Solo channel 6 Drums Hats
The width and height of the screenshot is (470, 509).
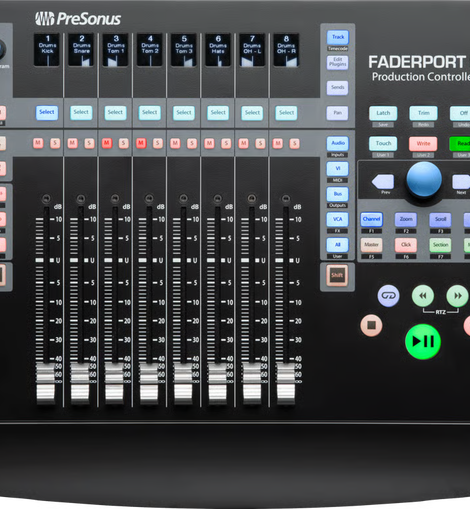point(226,143)
